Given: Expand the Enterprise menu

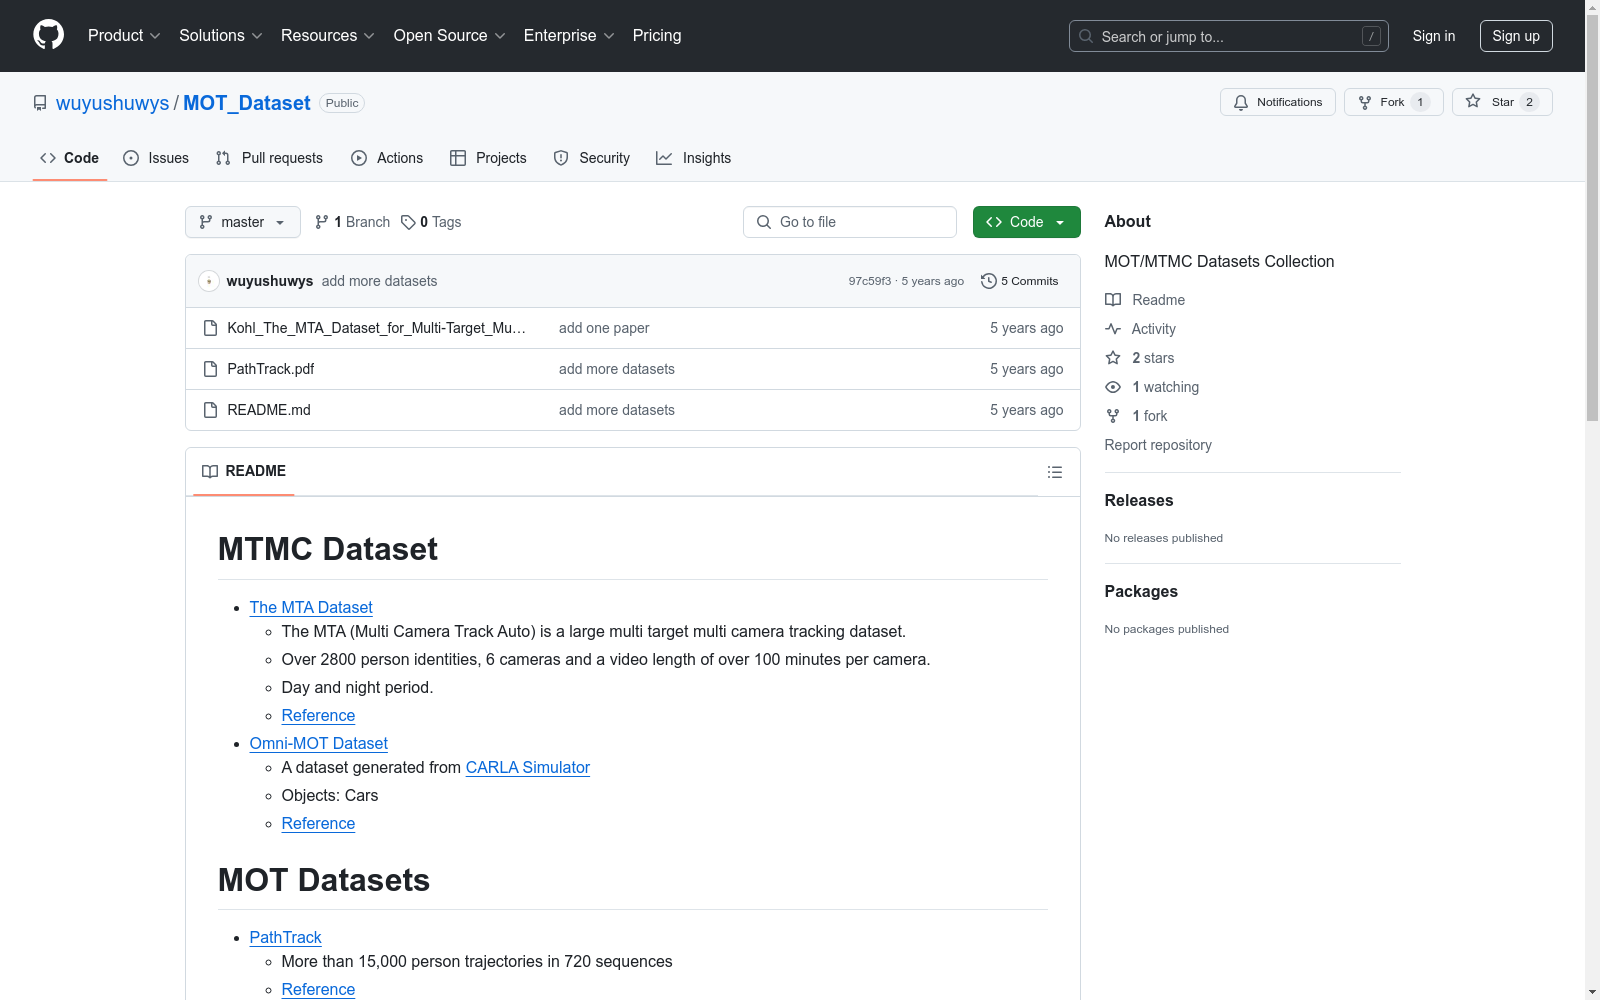Looking at the screenshot, I should coord(569,36).
